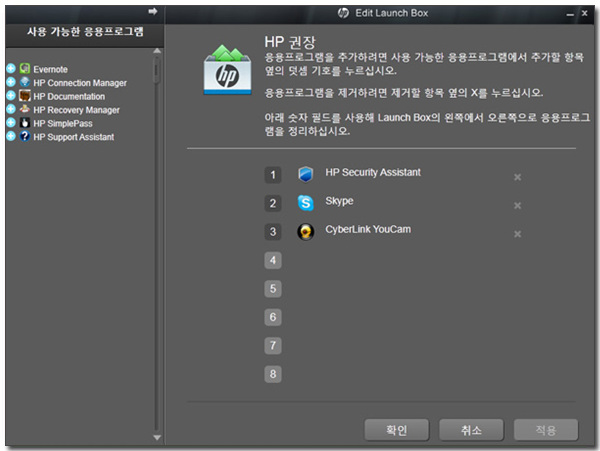Add HP Documentation with its plus icon
The width and height of the screenshot is (600, 451).
[x=11, y=96]
